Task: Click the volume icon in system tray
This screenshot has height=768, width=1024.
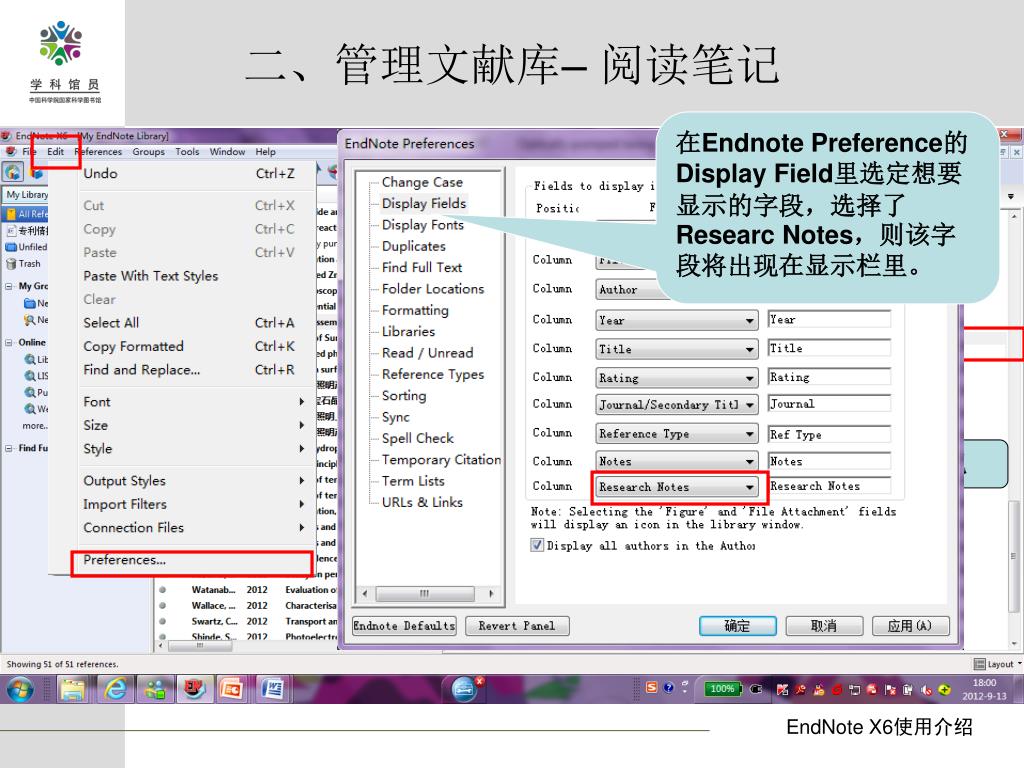Action: coord(926,690)
